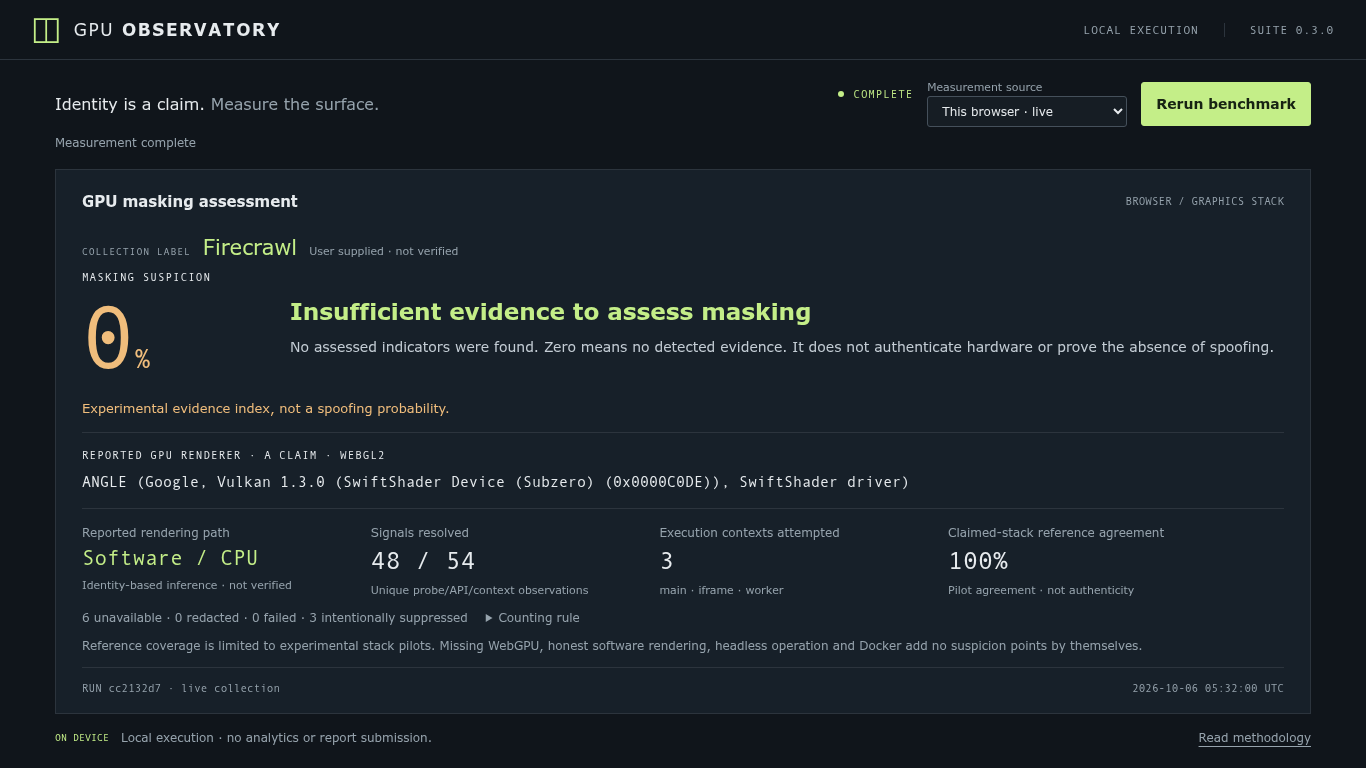This screenshot has height=768, width=1366.
Task: Click the 2026-10-06 05:32:00 UTC timestamp
Action: [x=1208, y=688]
